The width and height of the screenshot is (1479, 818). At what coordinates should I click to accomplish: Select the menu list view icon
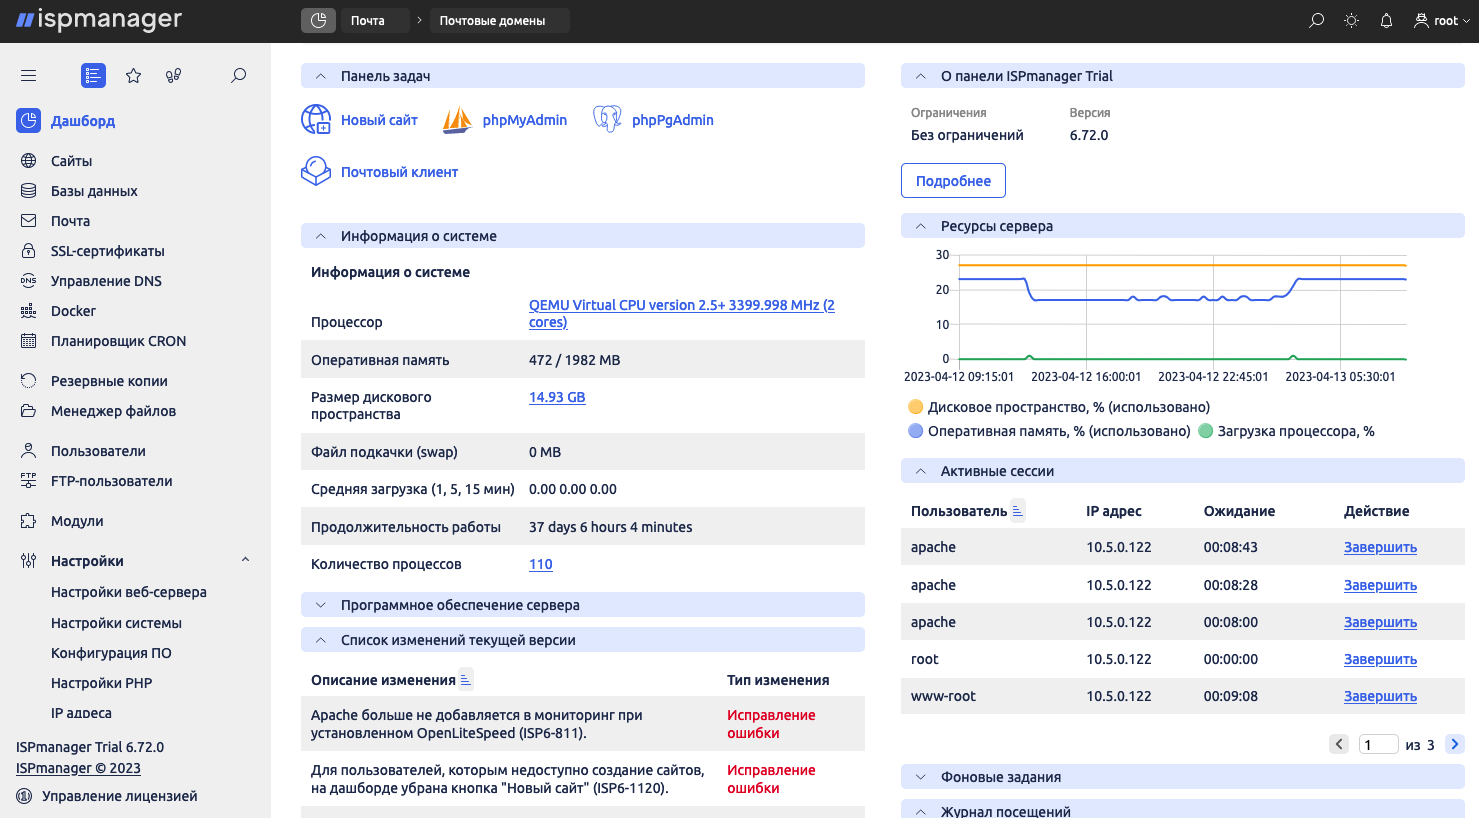point(93,75)
